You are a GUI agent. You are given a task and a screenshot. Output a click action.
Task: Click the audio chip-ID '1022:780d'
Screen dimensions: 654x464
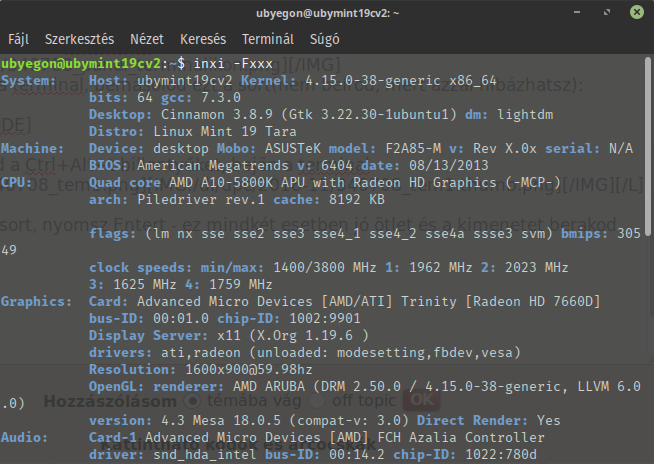click(501, 454)
